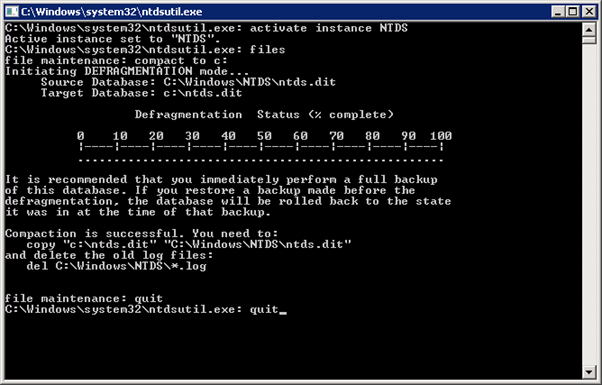Click 'and delete the old log files:' line
This screenshot has width=602, height=385.
coord(109,255)
